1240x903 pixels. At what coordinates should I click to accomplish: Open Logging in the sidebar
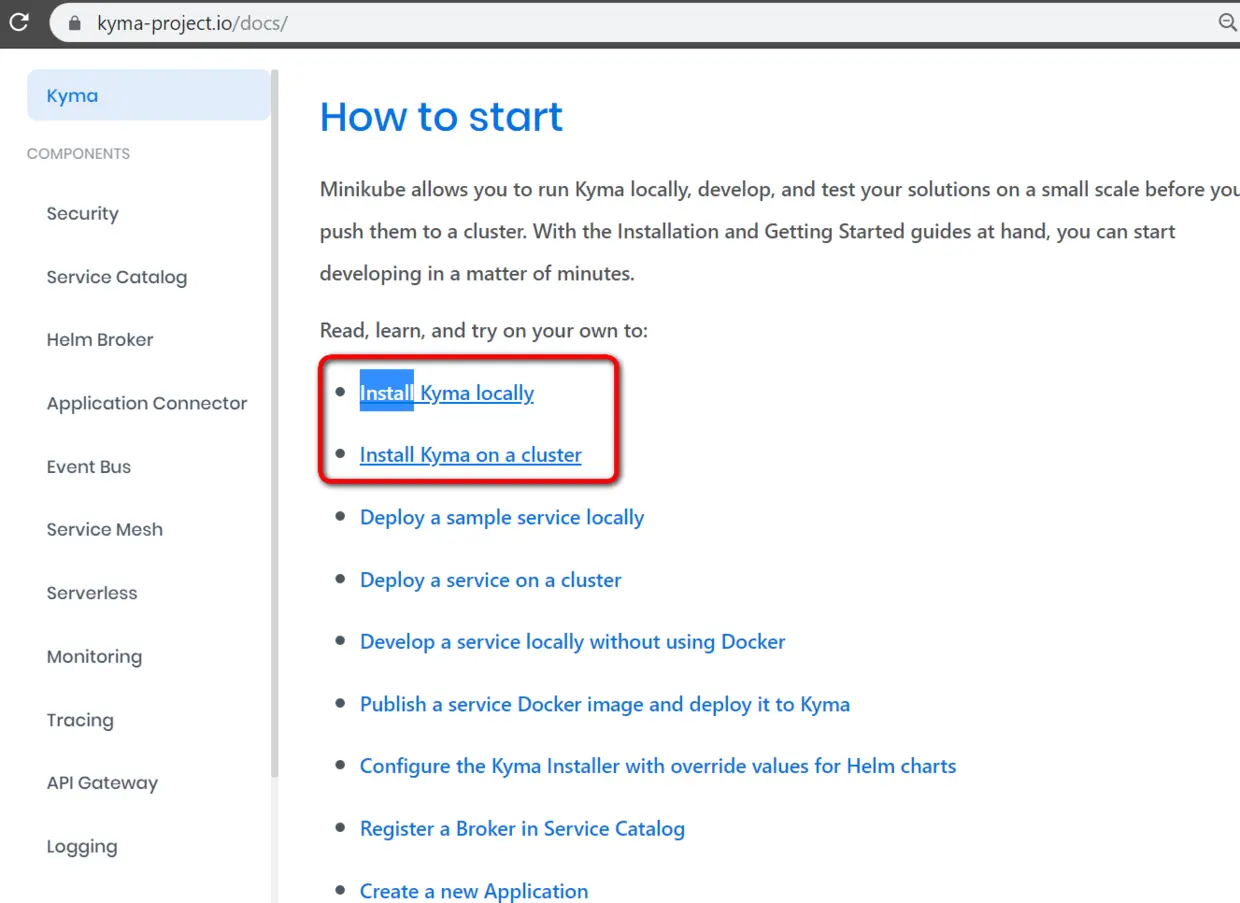[82, 847]
